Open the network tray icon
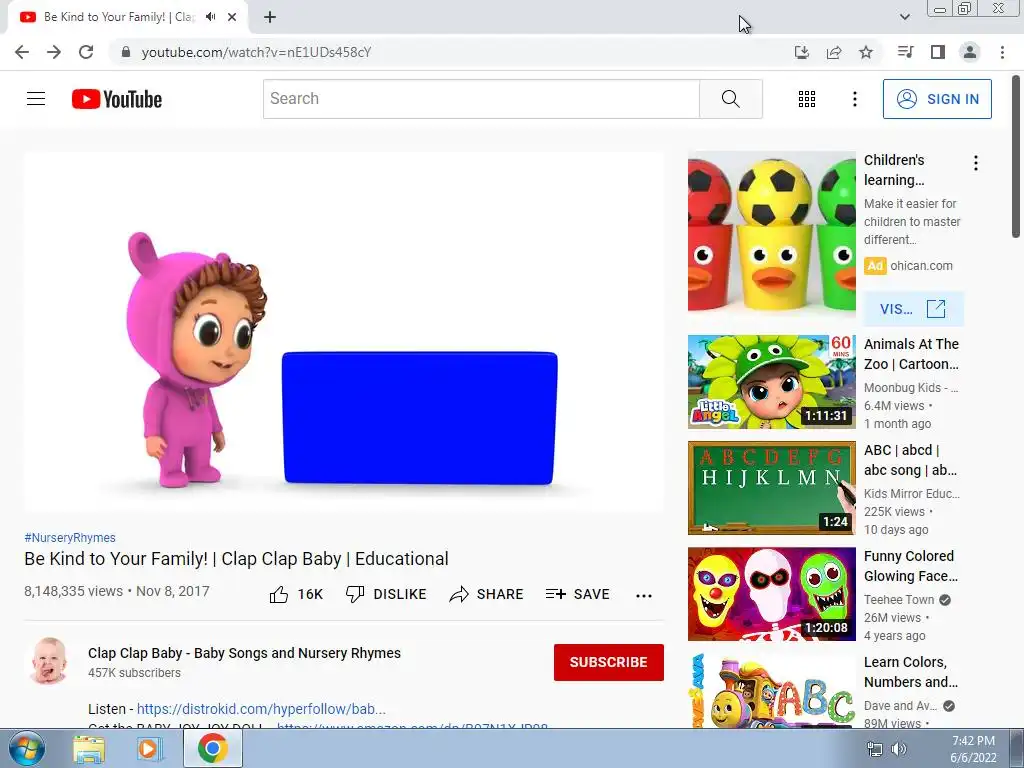The height and width of the screenshot is (768, 1024). click(x=874, y=749)
